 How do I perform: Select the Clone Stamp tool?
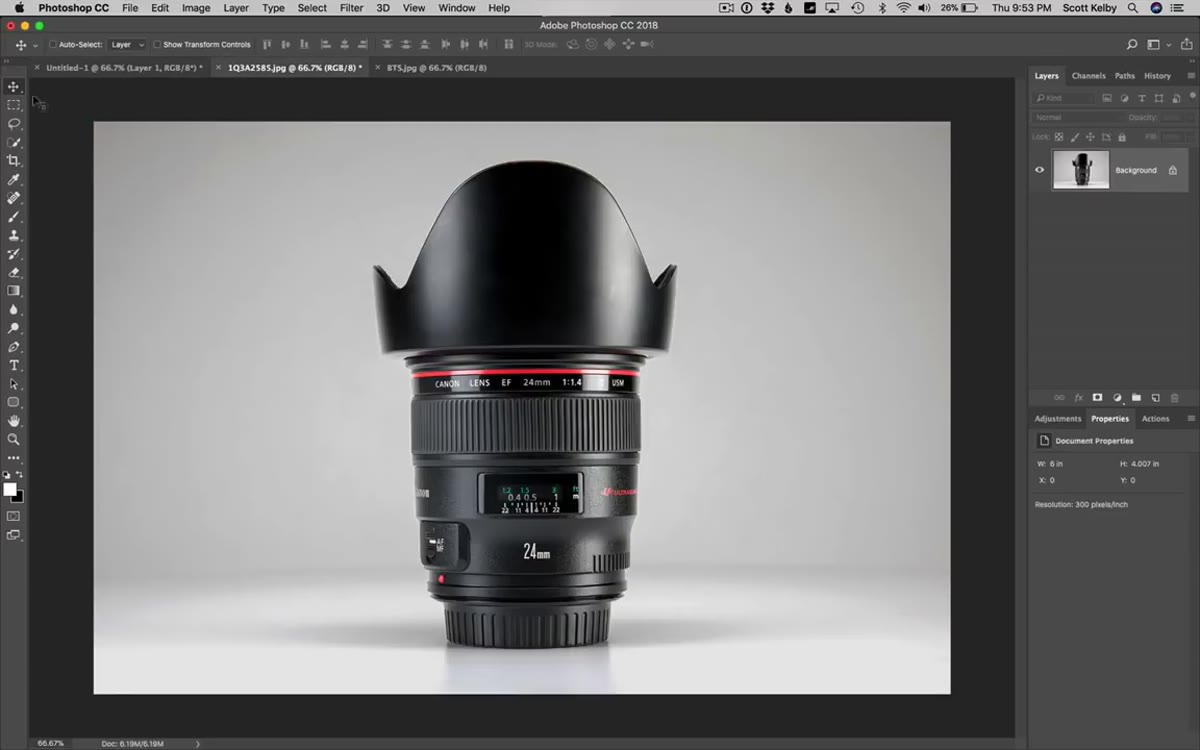point(13,235)
